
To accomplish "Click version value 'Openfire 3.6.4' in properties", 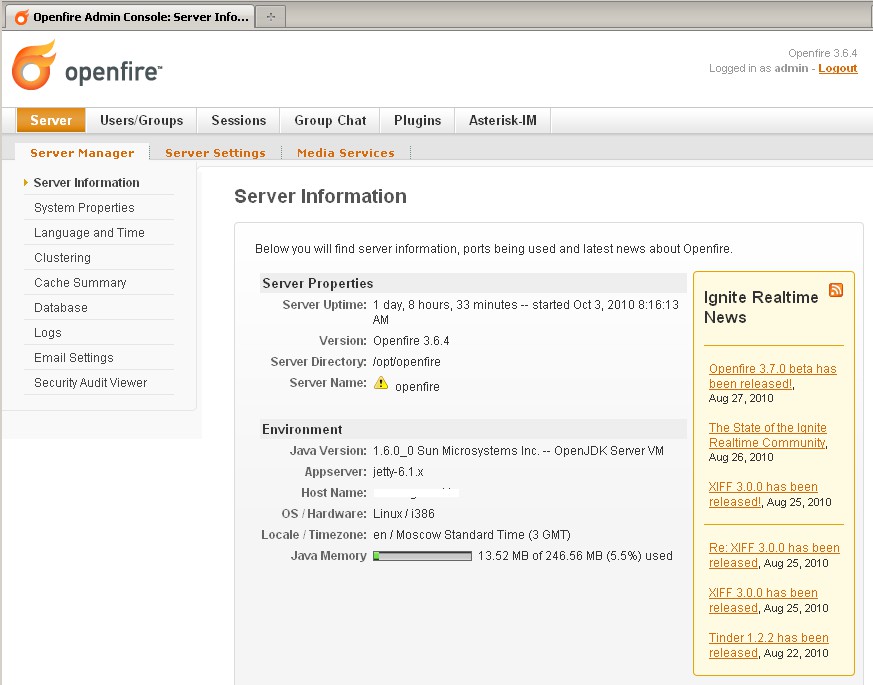I will pyautogui.click(x=411, y=341).
